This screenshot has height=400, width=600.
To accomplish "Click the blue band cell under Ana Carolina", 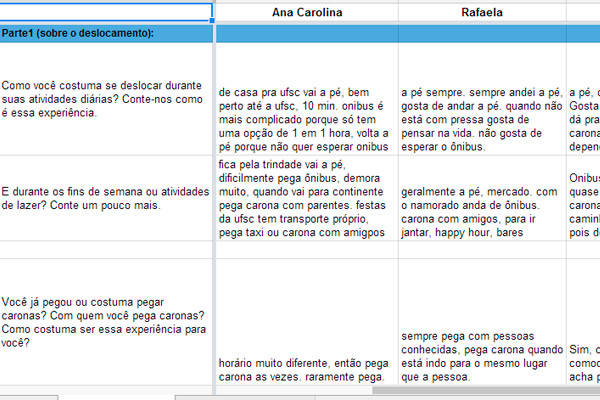I will coord(307,34).
